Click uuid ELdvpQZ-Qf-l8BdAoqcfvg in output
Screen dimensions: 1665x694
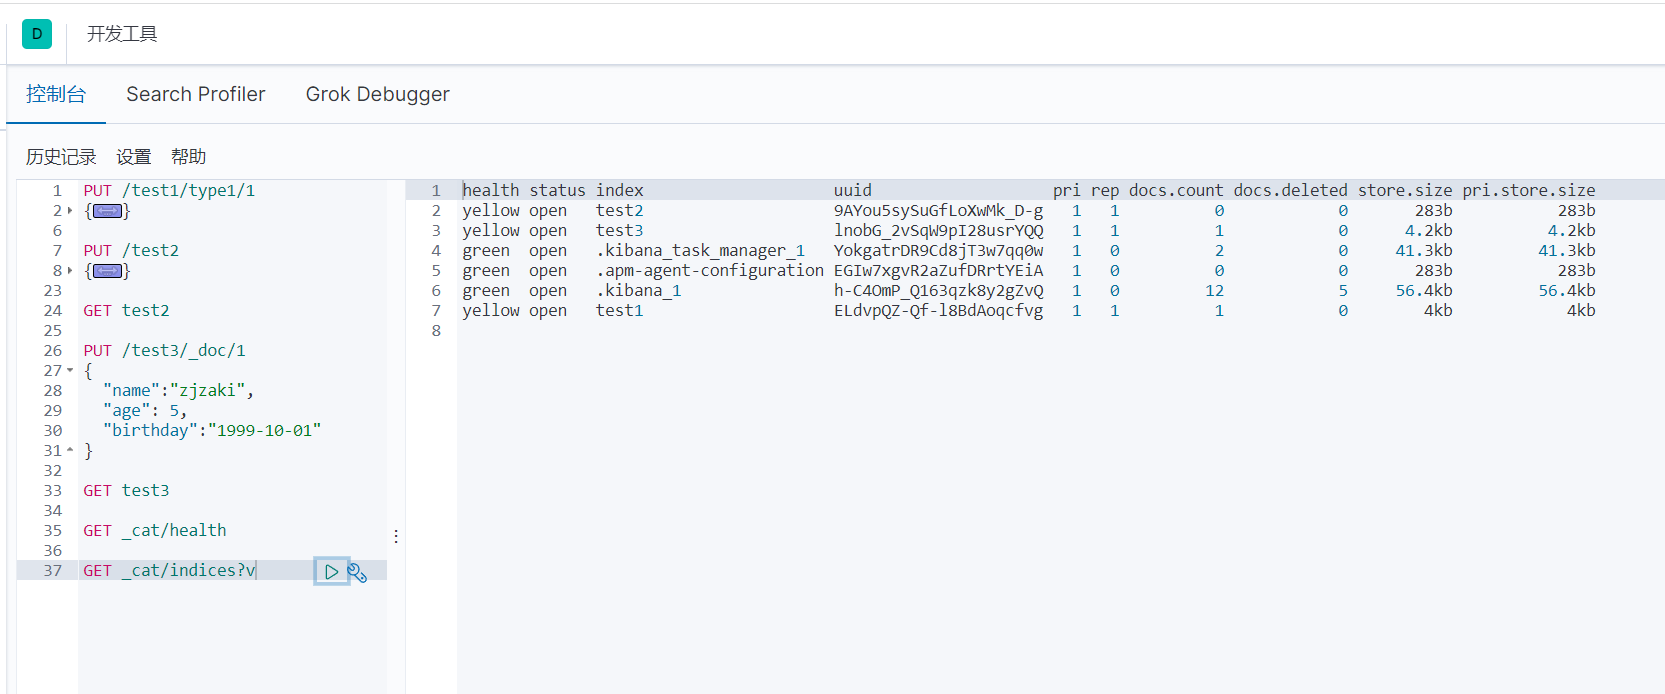click(939, 311)
